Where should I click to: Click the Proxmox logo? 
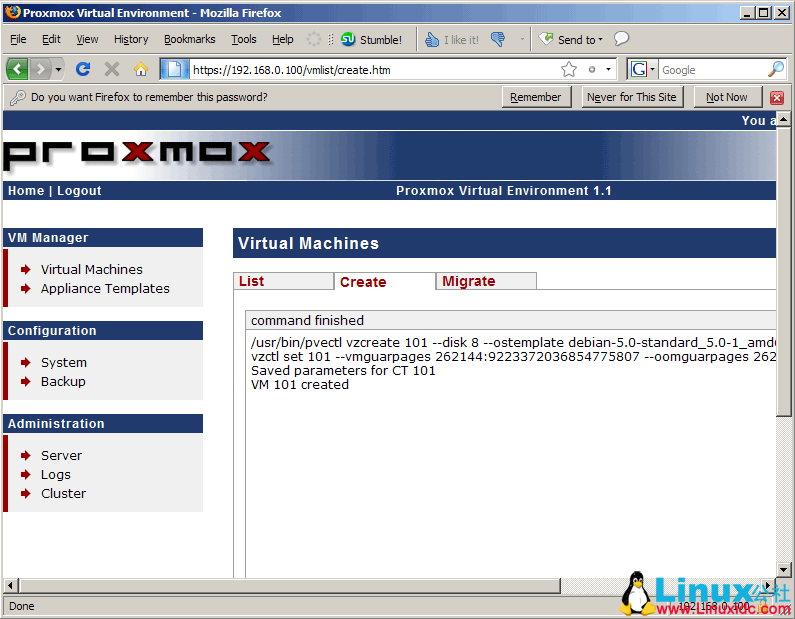[137, 154]
